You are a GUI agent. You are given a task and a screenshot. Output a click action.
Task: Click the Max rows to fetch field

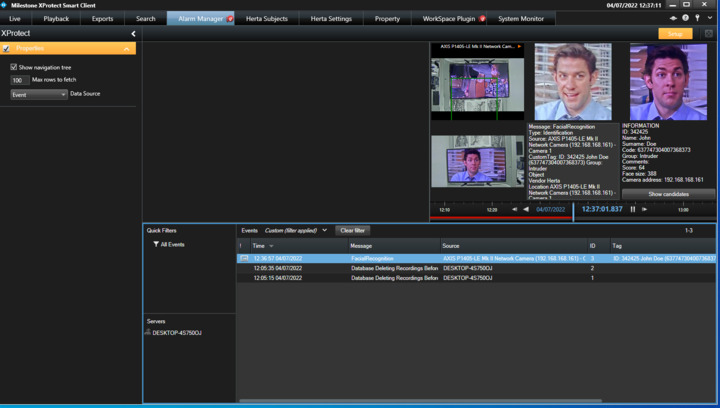click(19, 80)
